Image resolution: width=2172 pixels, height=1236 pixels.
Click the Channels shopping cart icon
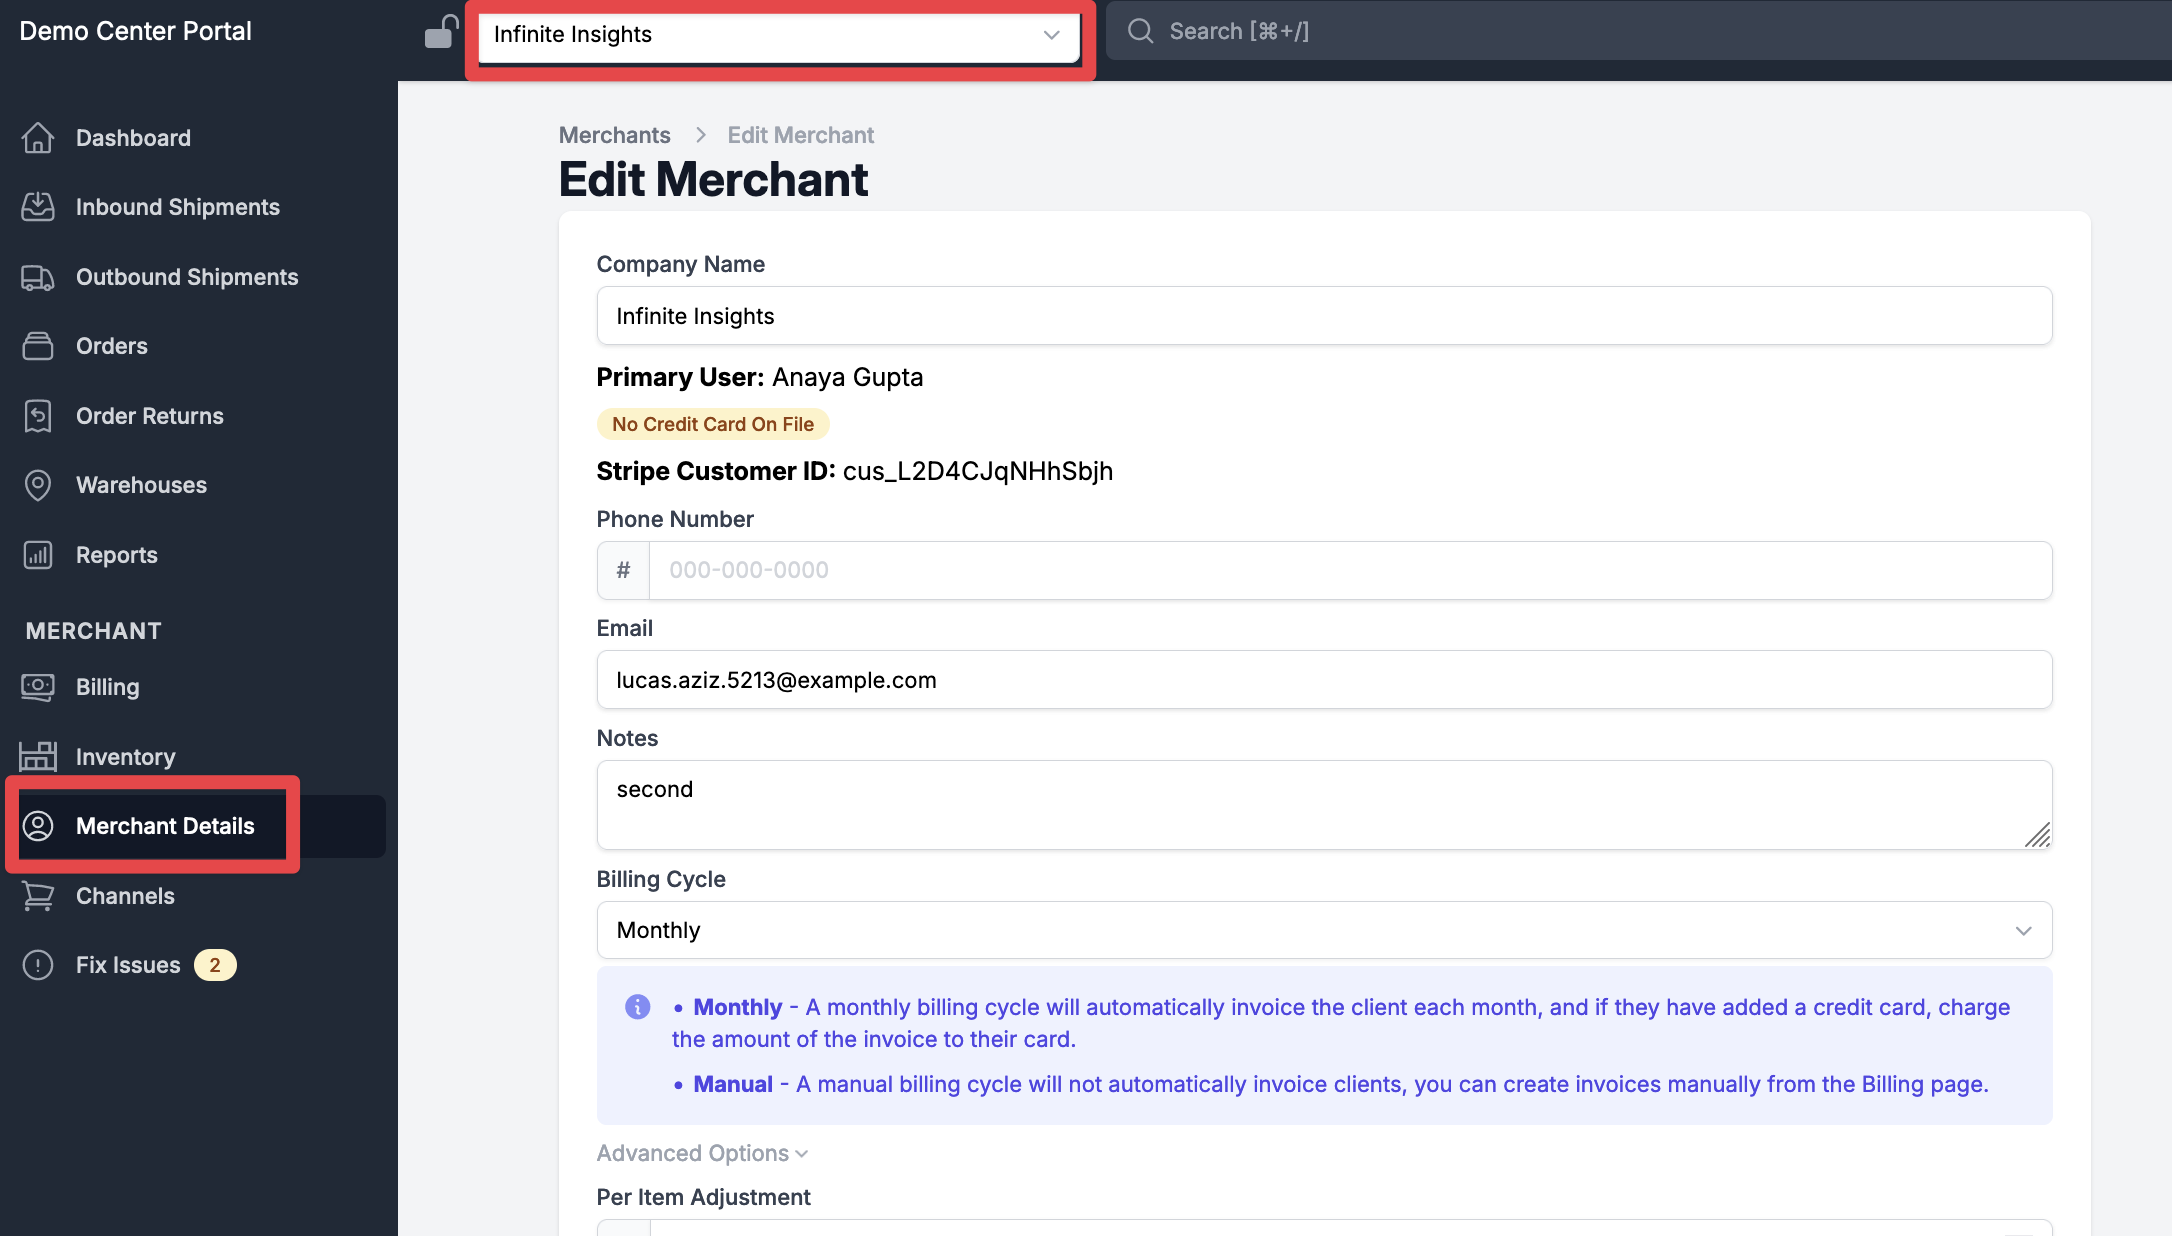[38, 896]
